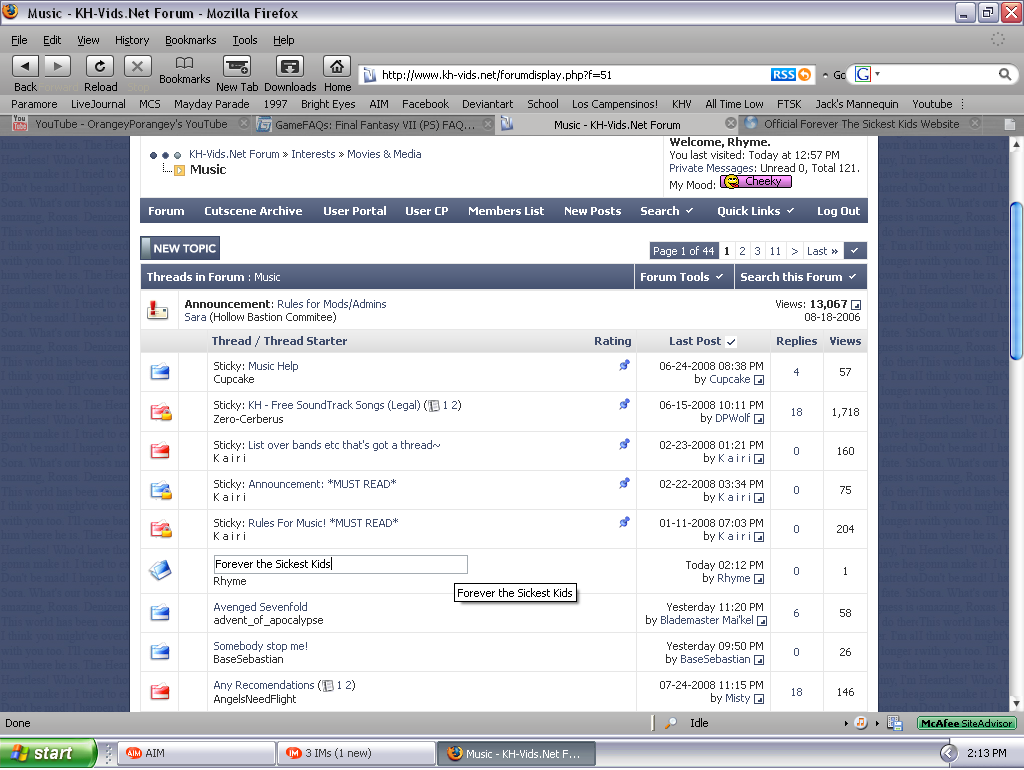Image resolution: width=1024 pixels, height=770 pixels.
Task: Click the RSS feed icon in address bar
Action: [790, 74]
